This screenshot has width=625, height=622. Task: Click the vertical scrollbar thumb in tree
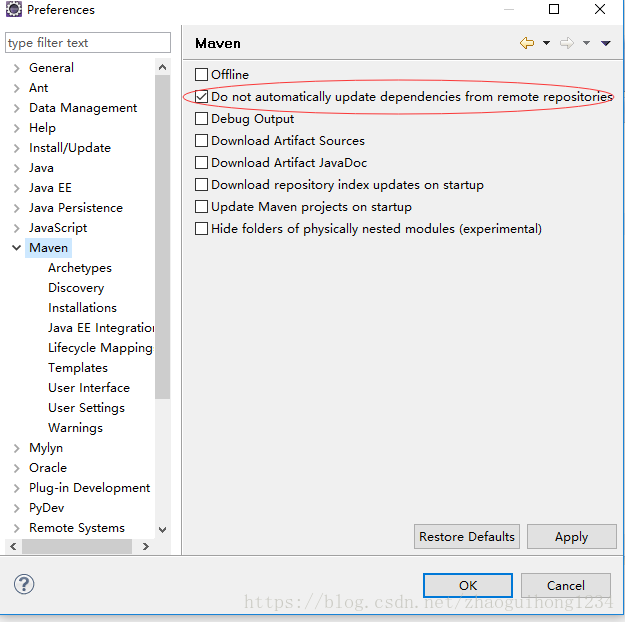[x=162, y=237]
